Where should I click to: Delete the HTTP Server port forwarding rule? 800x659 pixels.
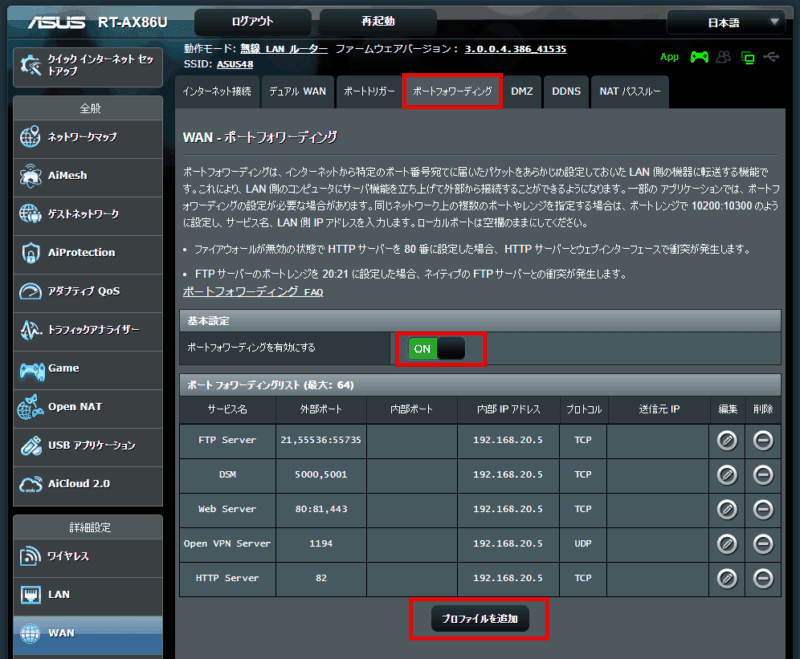pos(763,578)
